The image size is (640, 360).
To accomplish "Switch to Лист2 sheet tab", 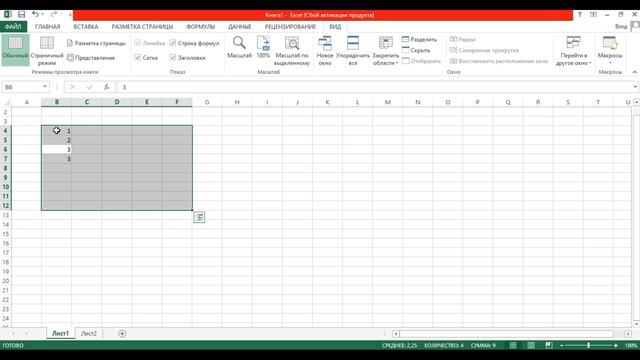I will [89, 333].
